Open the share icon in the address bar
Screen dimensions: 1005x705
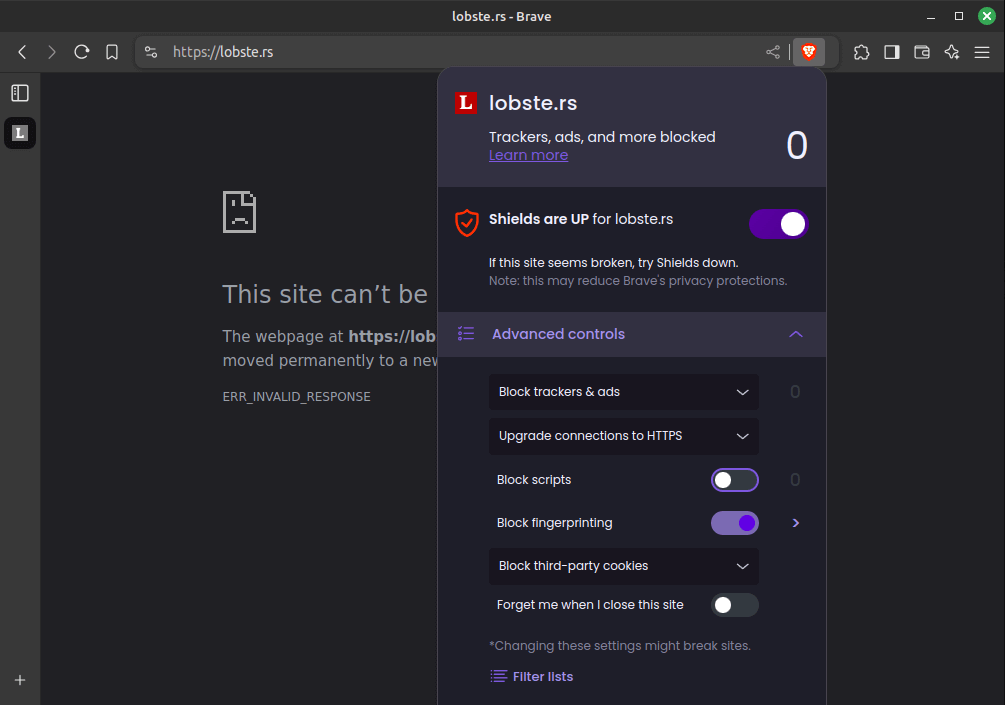(772, 51)
